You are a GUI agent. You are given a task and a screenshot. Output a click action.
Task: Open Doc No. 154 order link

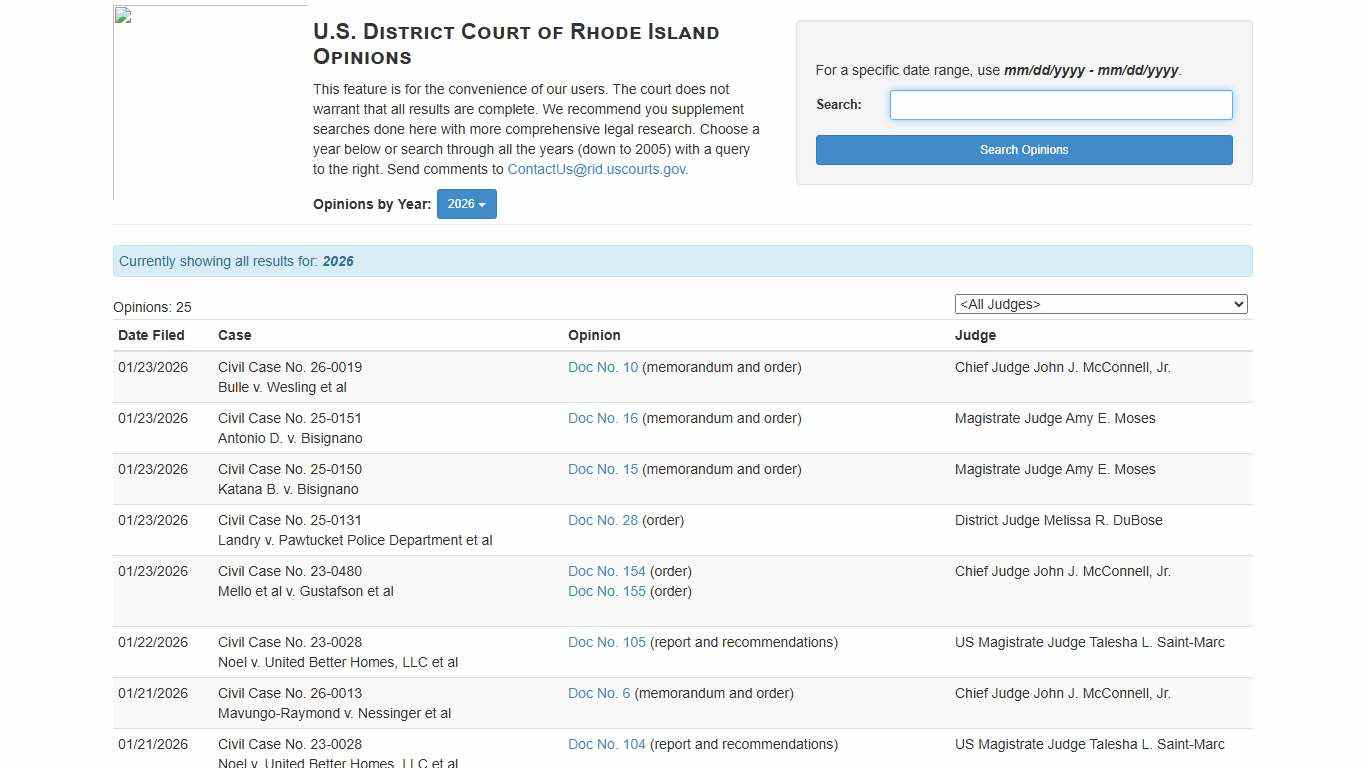pos(606,571)
